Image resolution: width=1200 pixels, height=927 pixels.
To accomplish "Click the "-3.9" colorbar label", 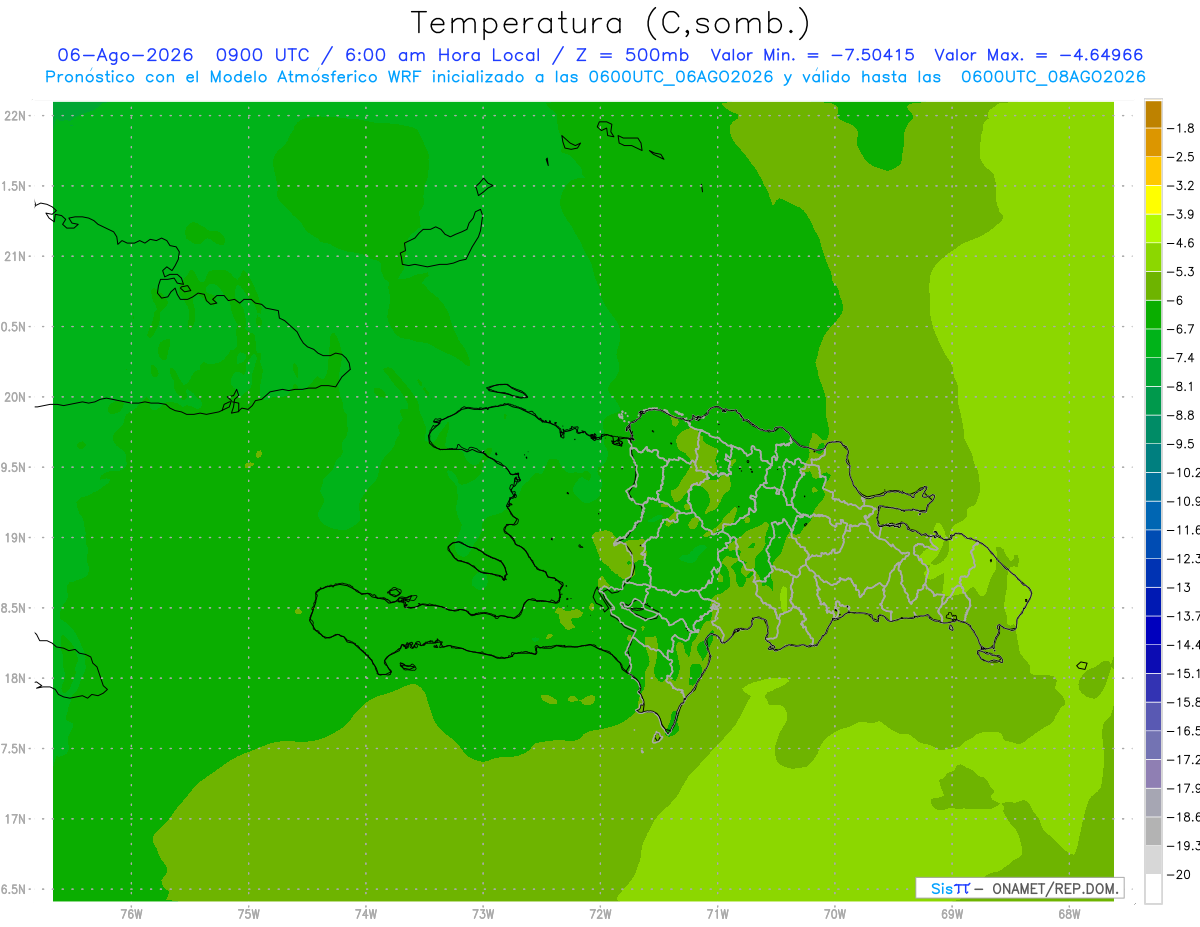I will click(1181, 214).
